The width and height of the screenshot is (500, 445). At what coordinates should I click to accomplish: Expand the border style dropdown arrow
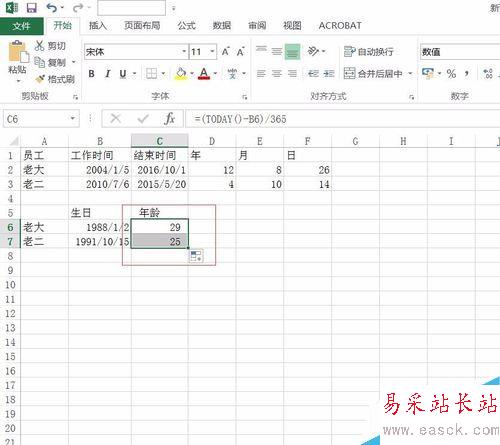pyautogui.click(x=163, y=74)
